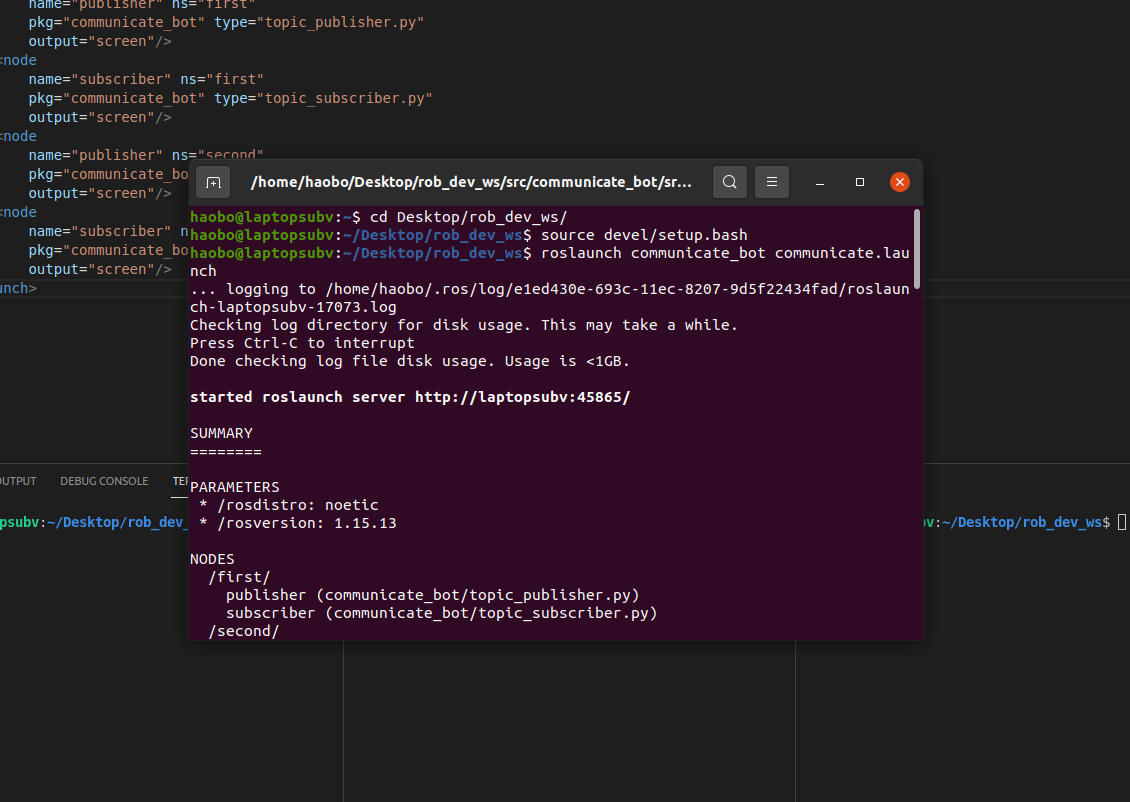The image size is (1130, 802).
Task: Click the '/rosversion: 1.15.13' line
Action: (x=298, y=523)
